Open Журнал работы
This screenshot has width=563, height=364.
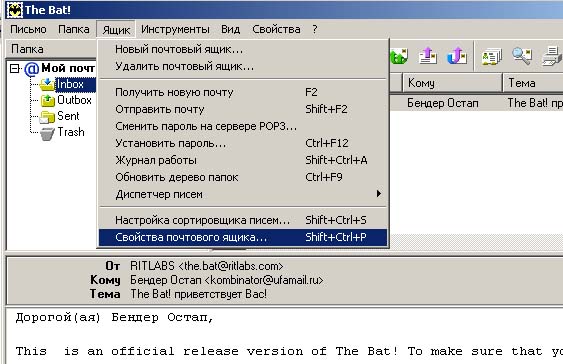coord(243,160)
